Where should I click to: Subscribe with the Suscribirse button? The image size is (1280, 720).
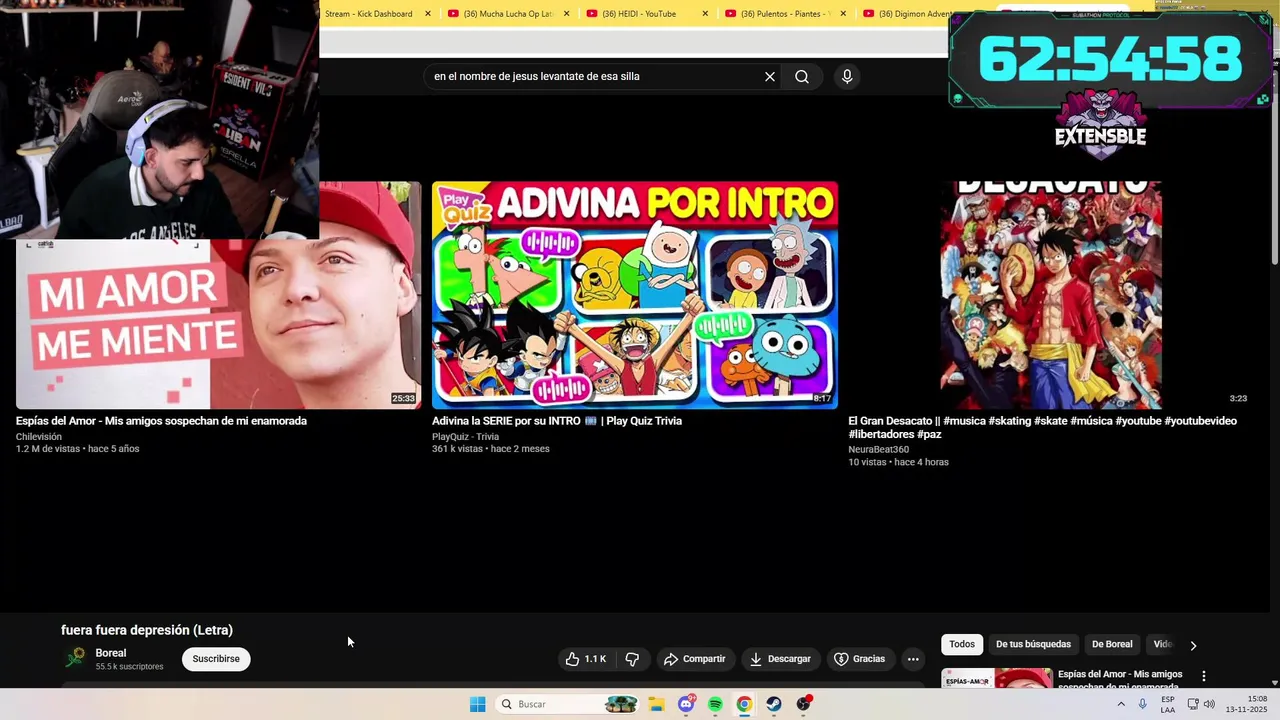(x=216, y=659)
